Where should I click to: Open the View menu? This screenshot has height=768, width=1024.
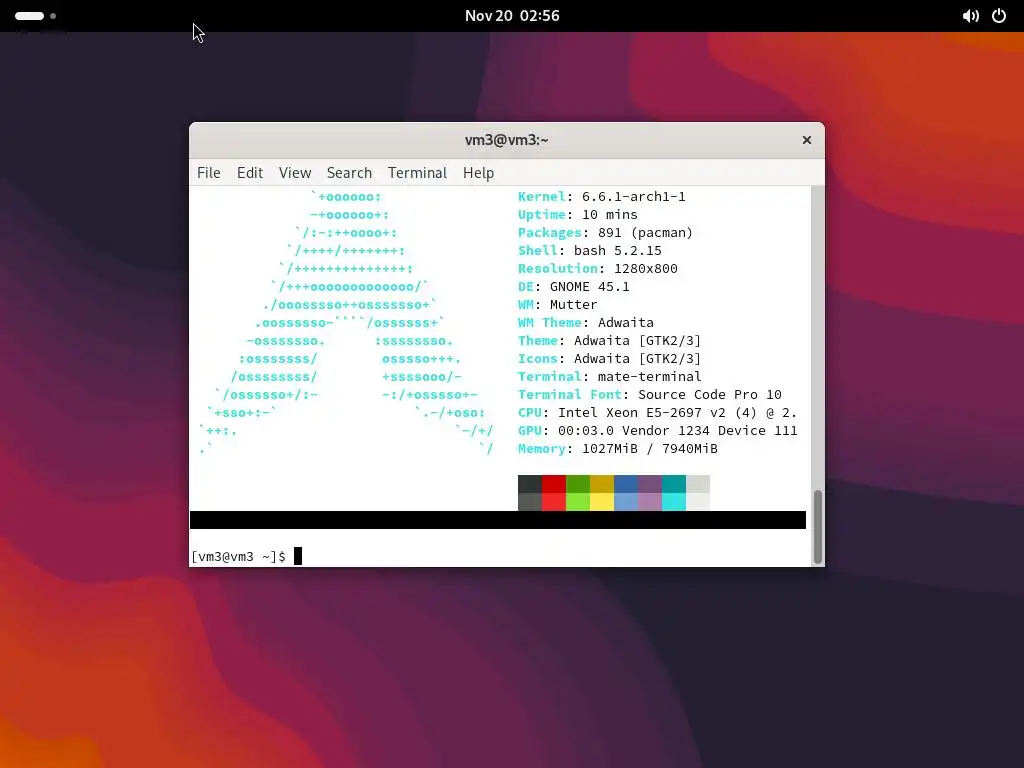tap(295, 173)
